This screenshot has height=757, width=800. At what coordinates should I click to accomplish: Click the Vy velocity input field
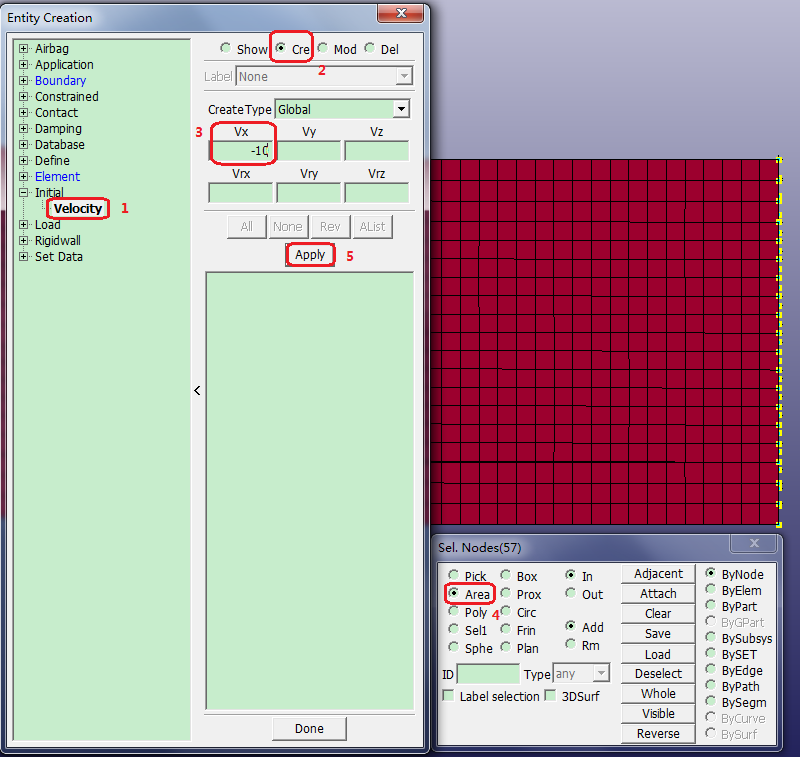[309, 151]
